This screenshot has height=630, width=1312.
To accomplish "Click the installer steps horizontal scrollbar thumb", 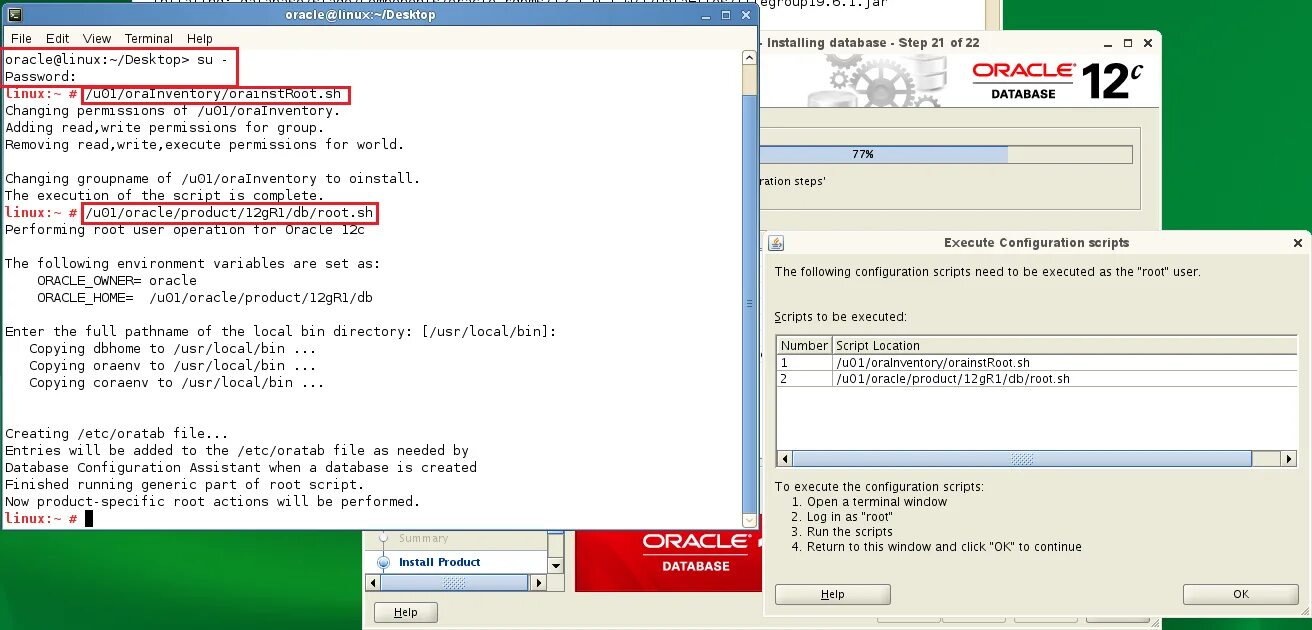I will [x=455, y=583].
